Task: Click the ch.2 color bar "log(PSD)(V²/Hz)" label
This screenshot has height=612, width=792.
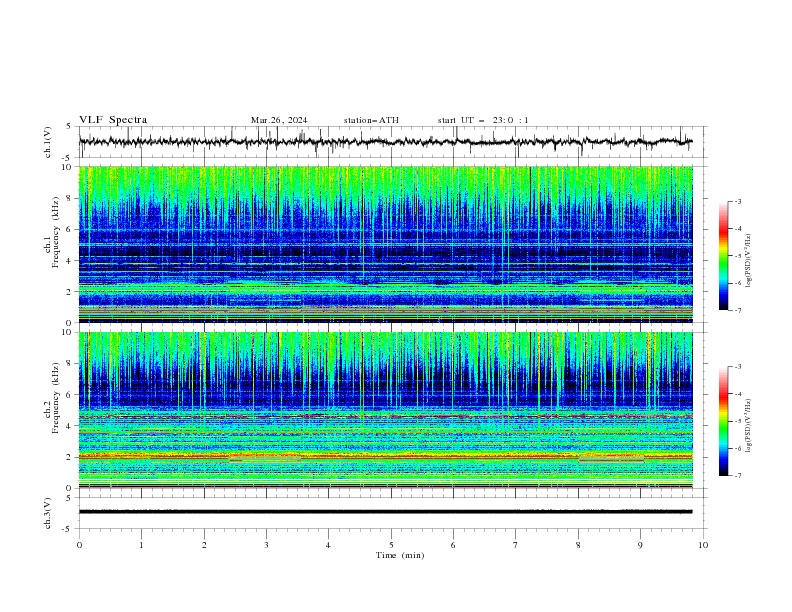Action: (x=749, y=425)
